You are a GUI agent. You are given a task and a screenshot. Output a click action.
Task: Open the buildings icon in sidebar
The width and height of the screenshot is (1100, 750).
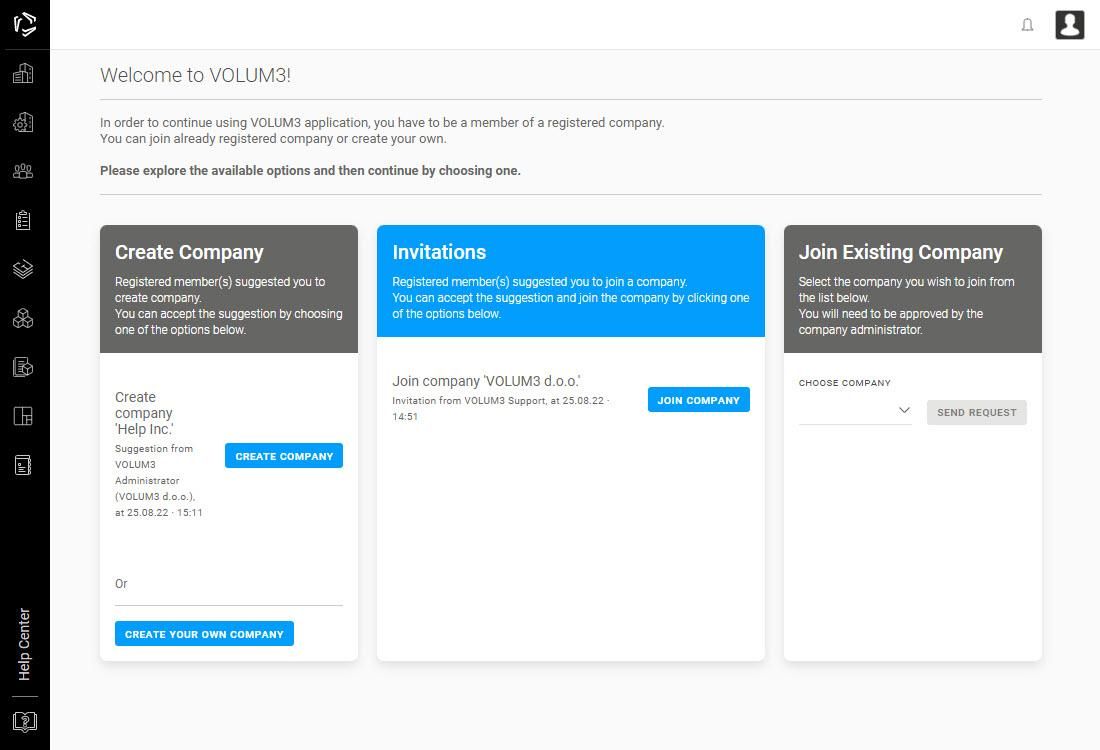(23, 73)
